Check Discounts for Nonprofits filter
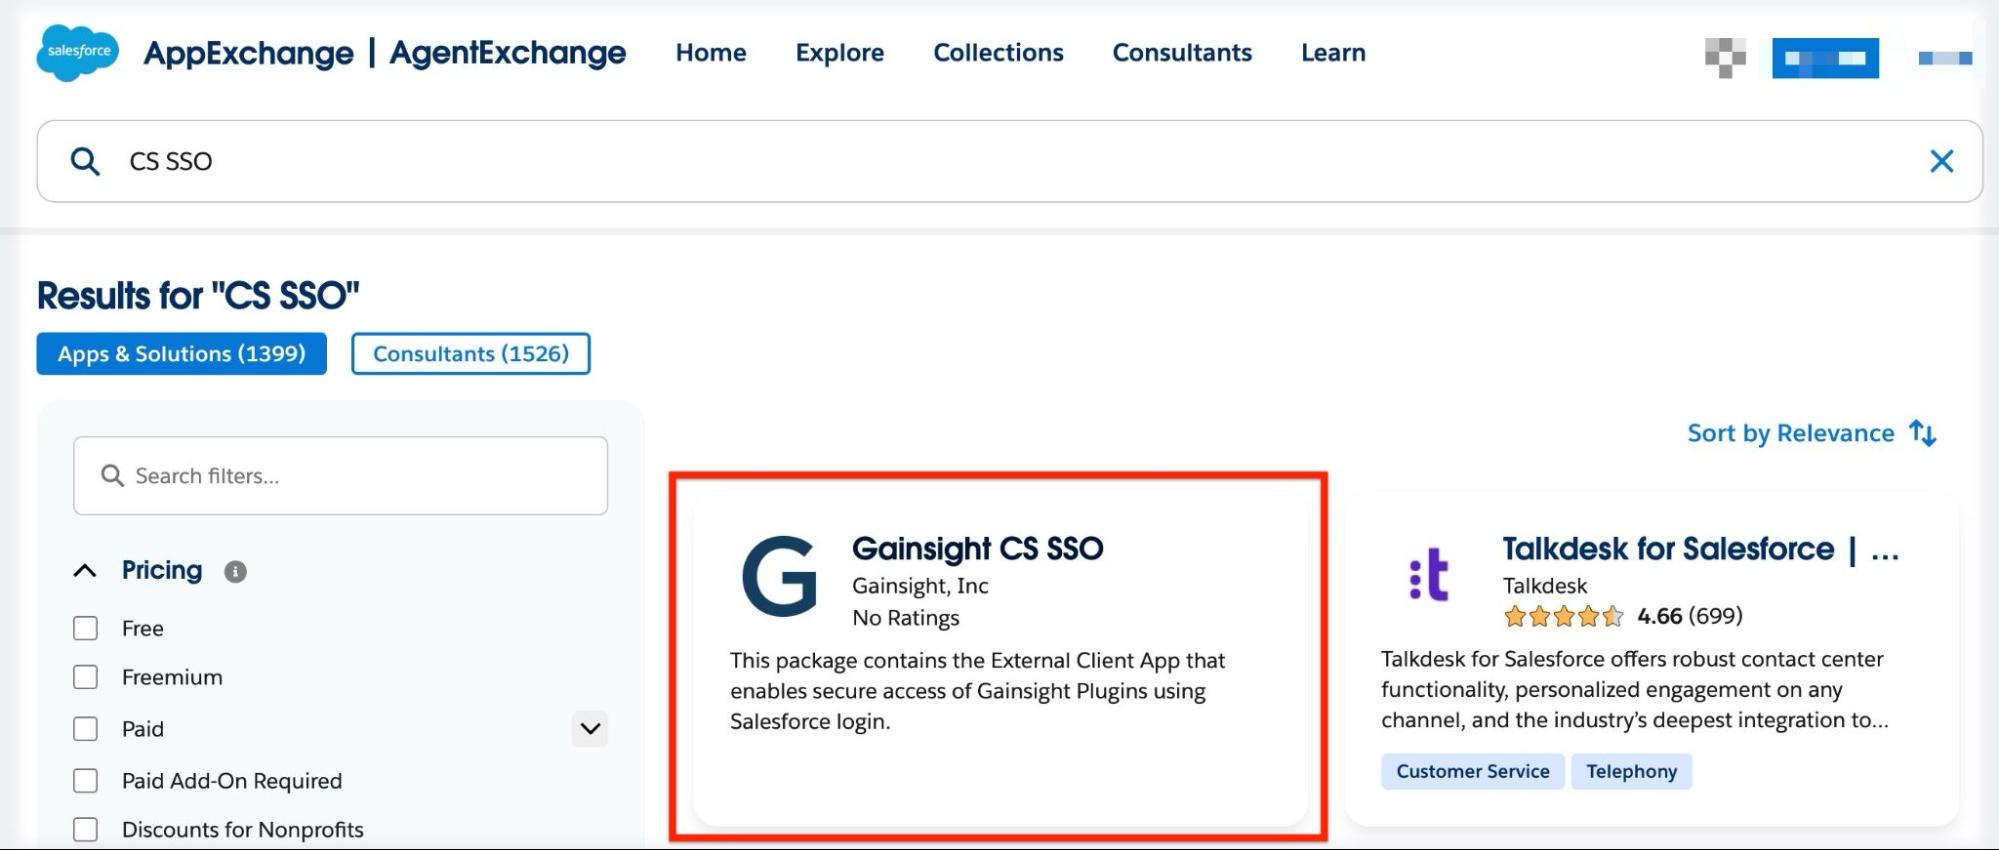This screenshot has width=1999, height=850. click(x=86, y=830)
